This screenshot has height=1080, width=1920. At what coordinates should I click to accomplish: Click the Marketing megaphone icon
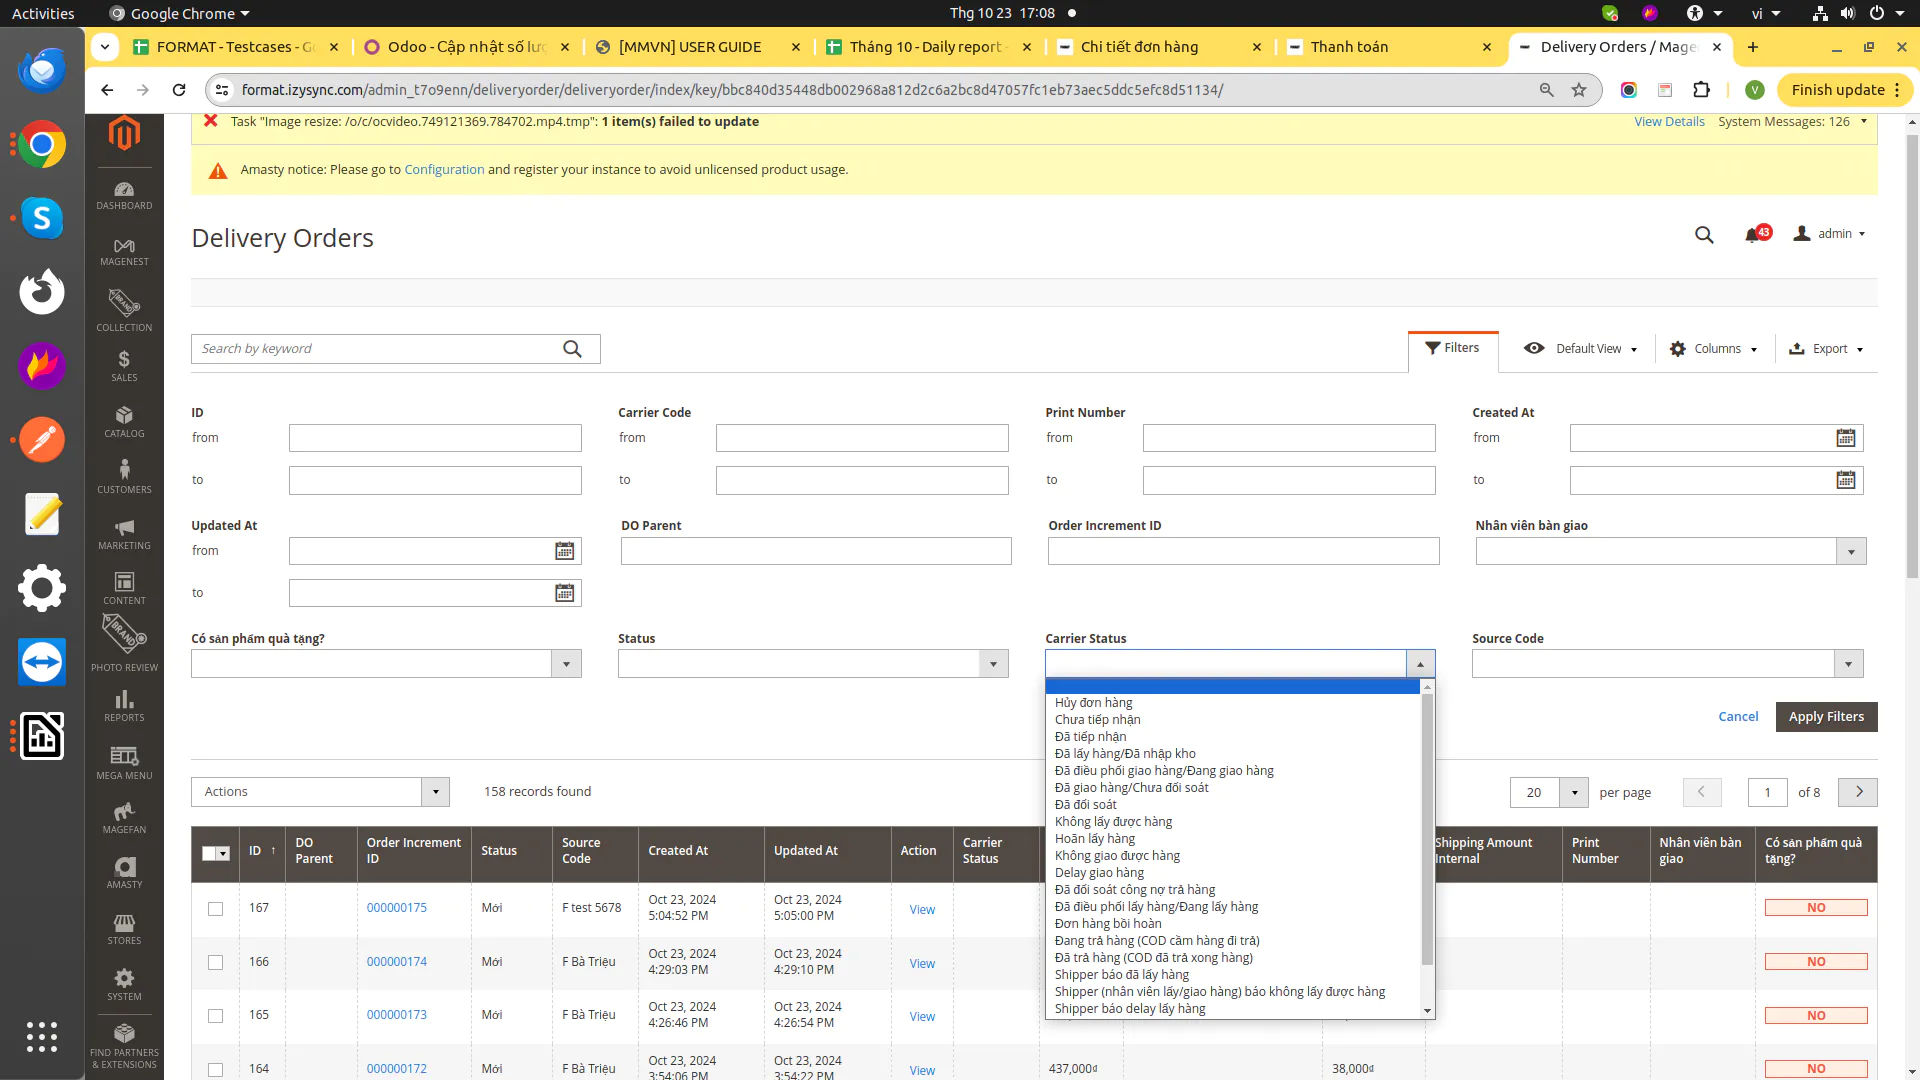[x=124, y=533]
